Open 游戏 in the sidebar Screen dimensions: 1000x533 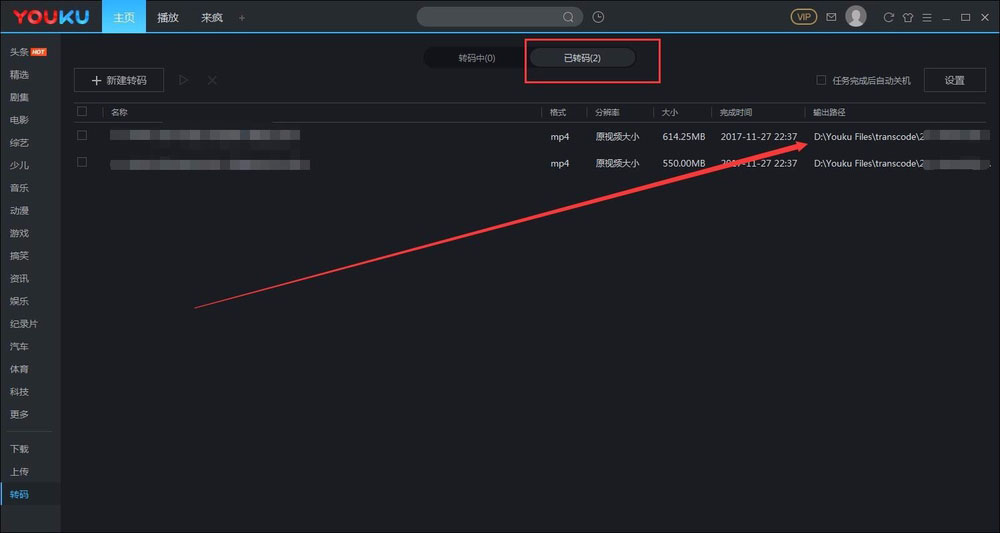click(19, 233)
